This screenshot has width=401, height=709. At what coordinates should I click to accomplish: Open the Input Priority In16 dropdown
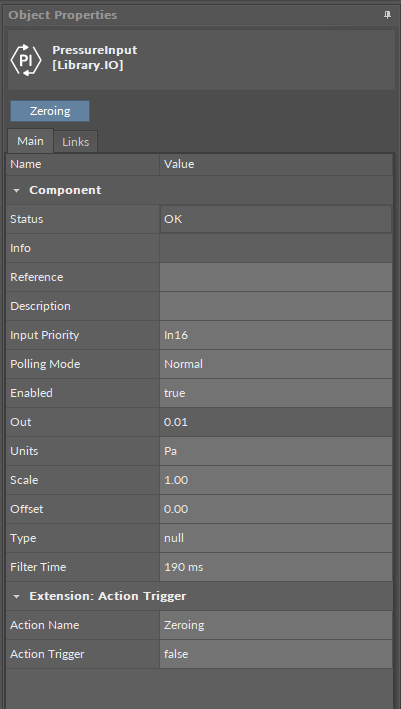point(276,335)
